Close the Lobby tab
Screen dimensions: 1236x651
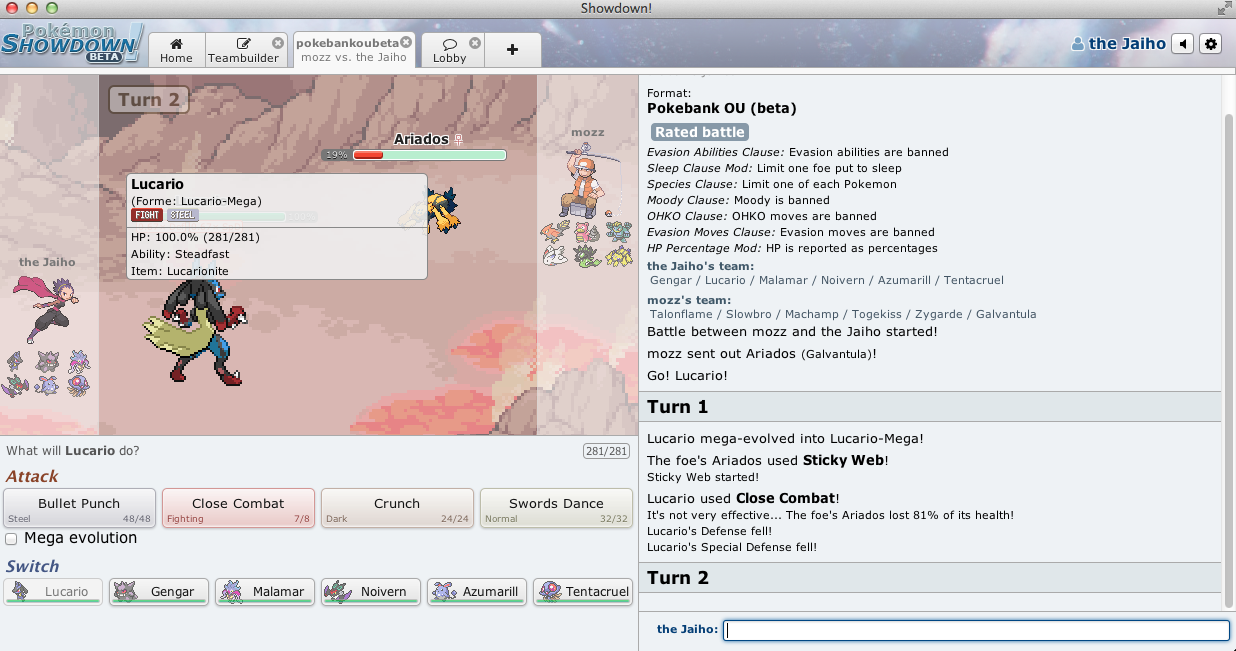click(475, 43)
